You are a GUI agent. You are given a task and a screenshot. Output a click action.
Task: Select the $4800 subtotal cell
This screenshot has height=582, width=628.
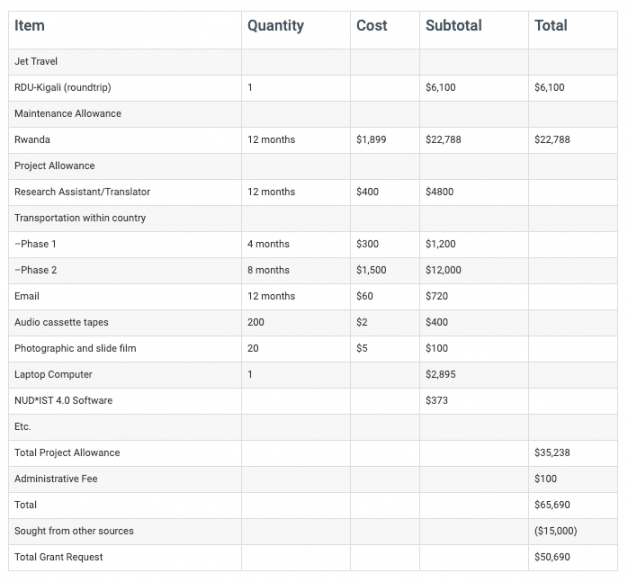[441, 192]
